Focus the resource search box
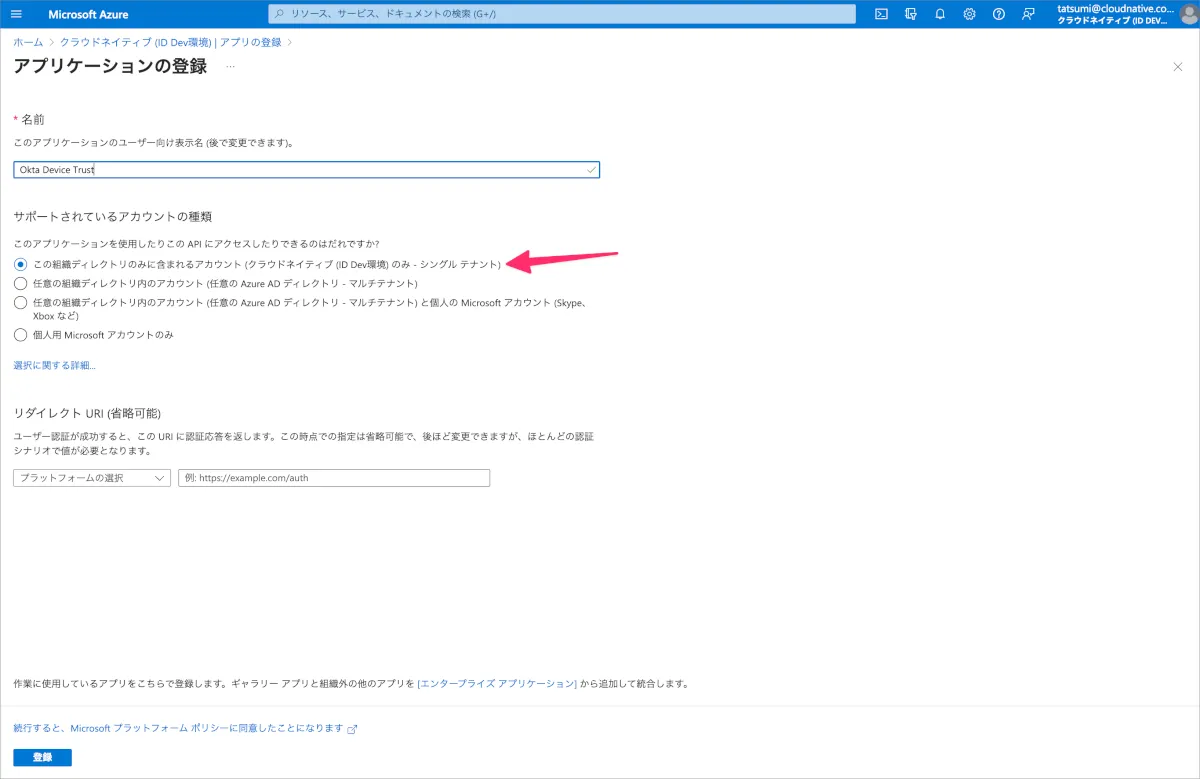Screen dimensions: 1200x779 point(562,14)
